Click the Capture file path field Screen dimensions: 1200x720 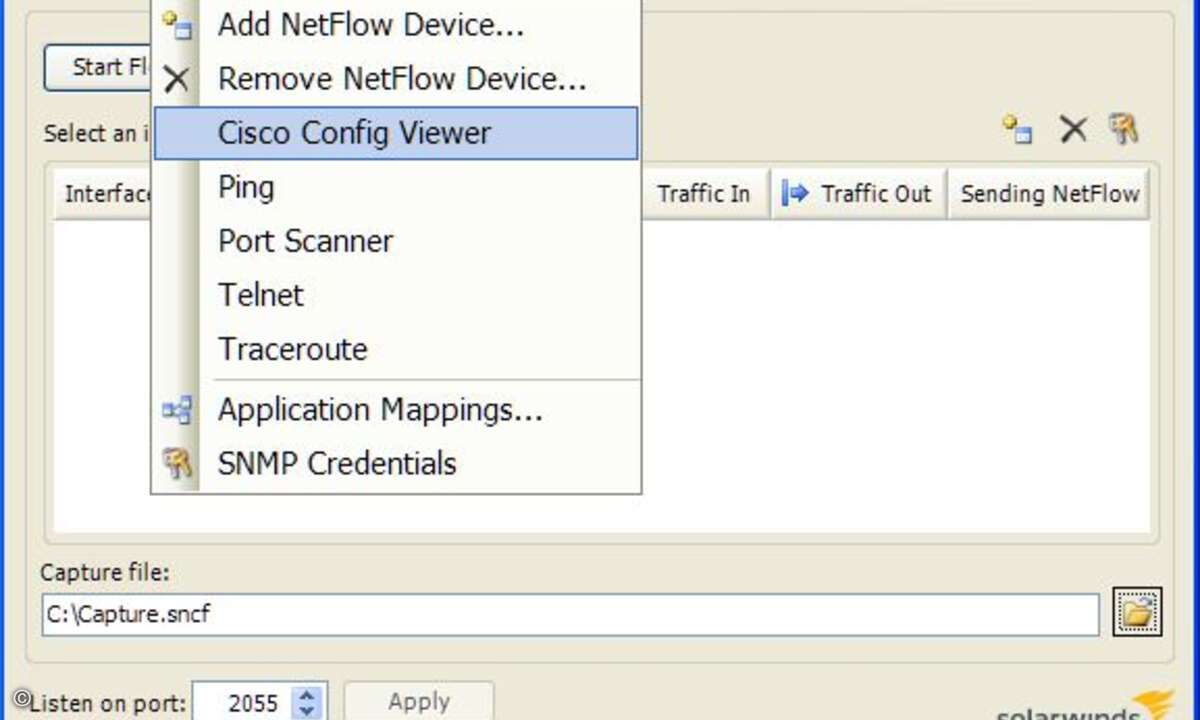point(570,614)
